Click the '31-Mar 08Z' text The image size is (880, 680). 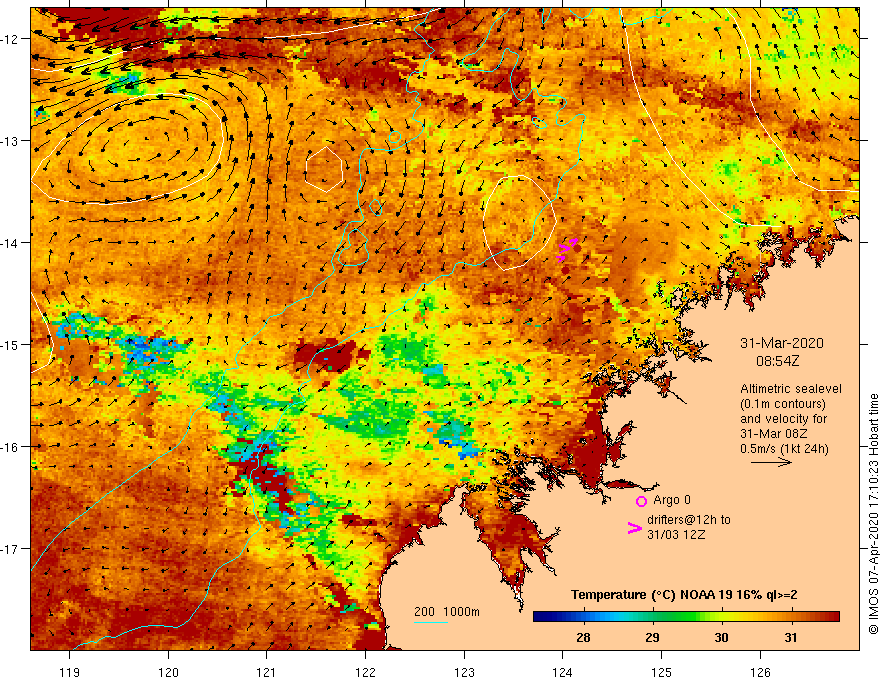click(x=775, y=434)
